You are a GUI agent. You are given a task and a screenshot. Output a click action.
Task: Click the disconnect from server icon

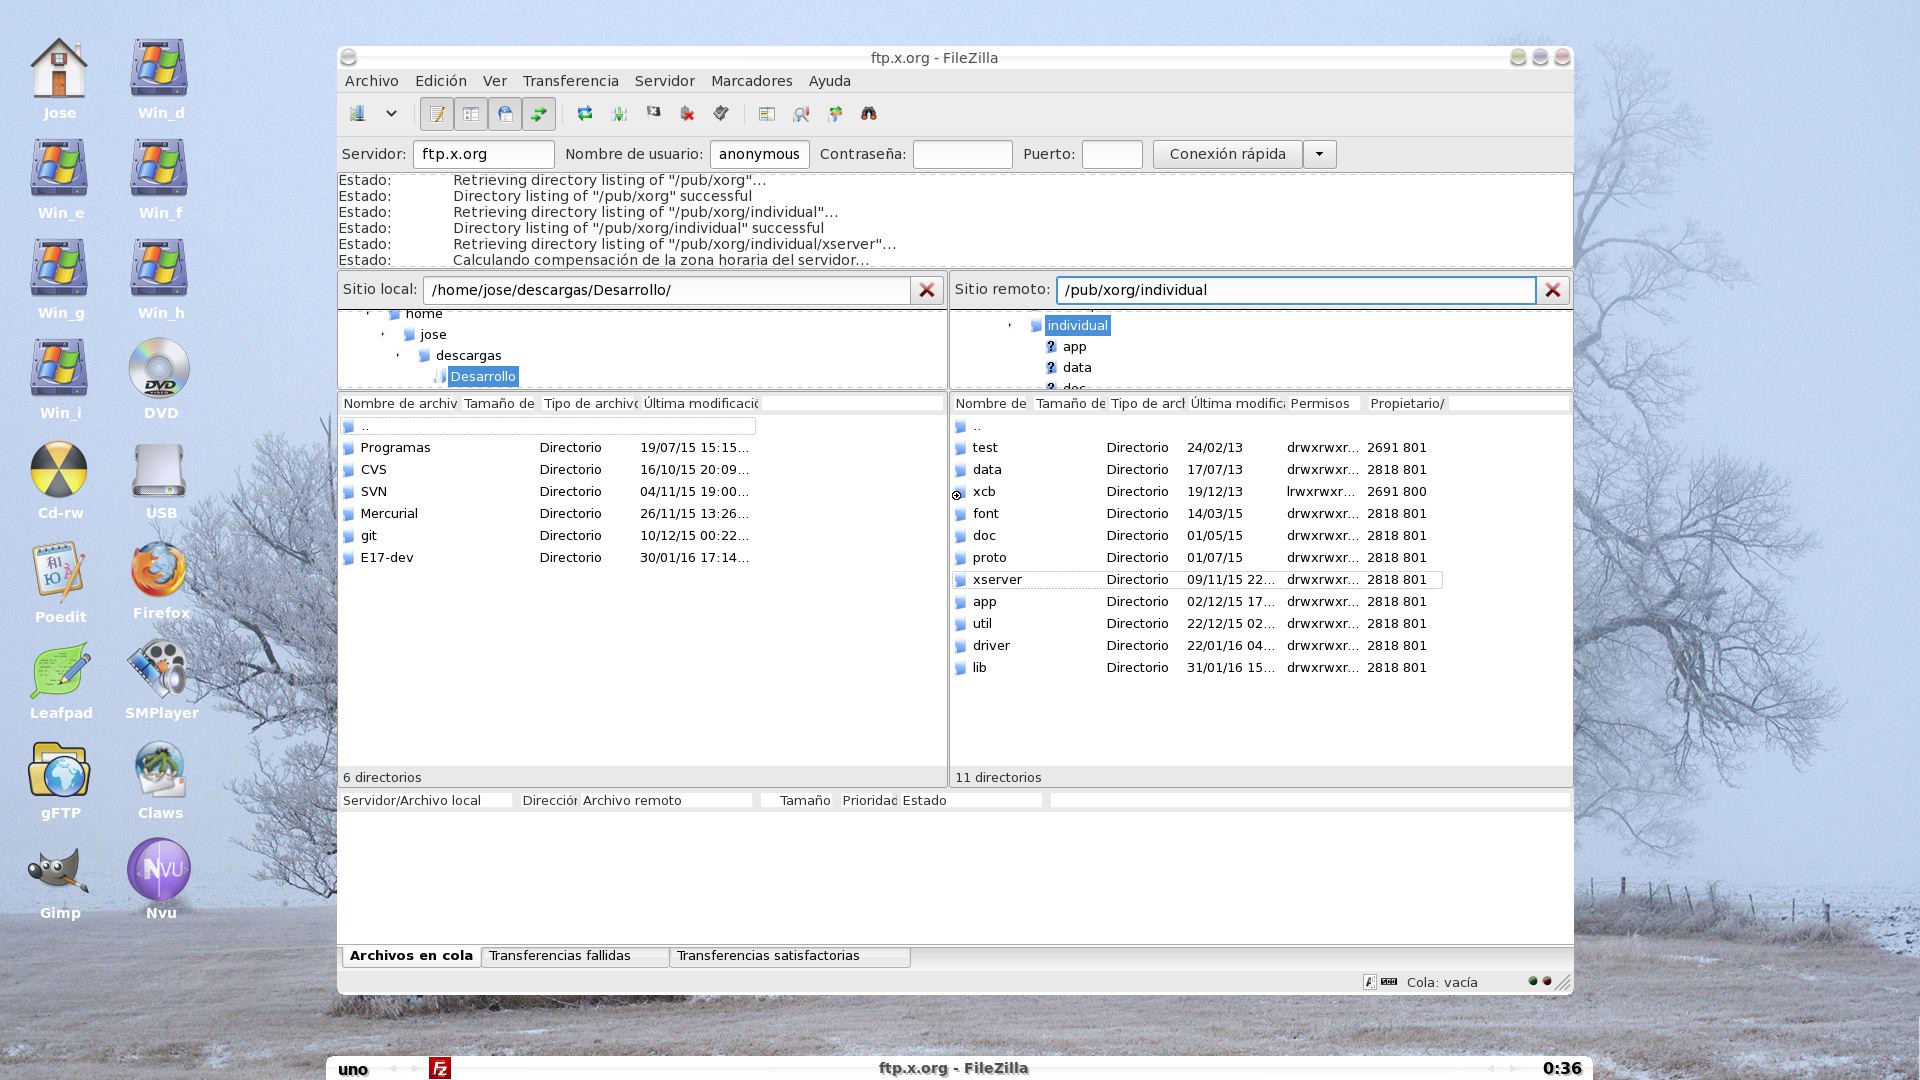pos(687,114)
